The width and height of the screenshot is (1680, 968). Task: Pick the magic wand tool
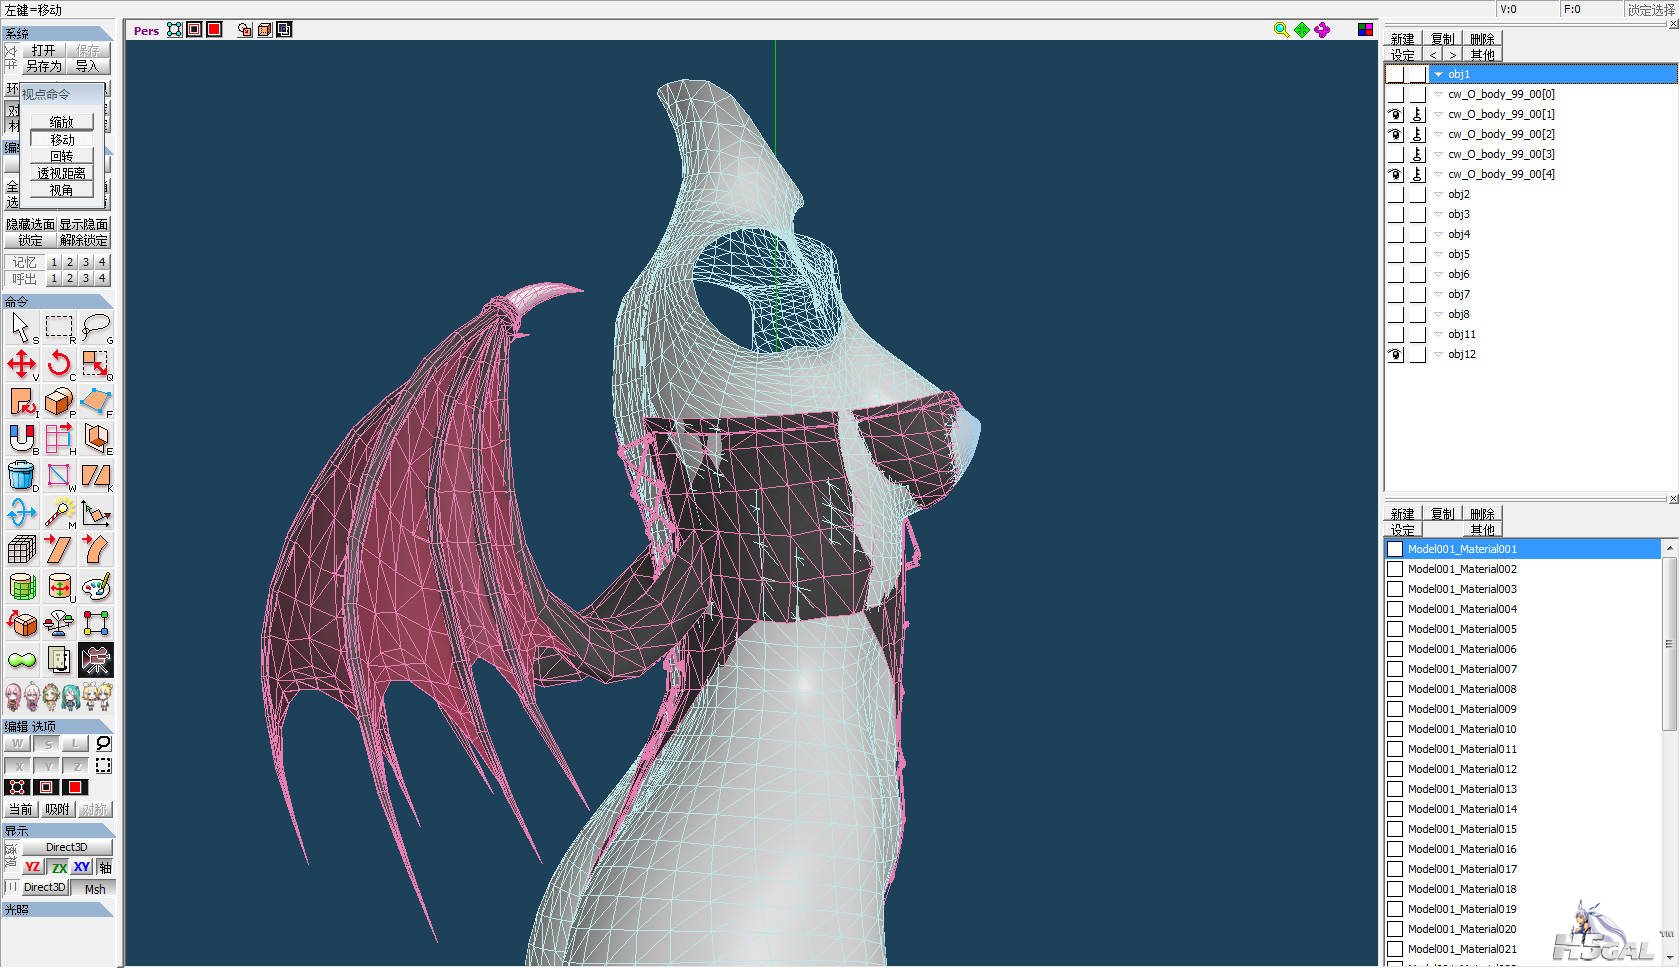[x=59, y=513]
